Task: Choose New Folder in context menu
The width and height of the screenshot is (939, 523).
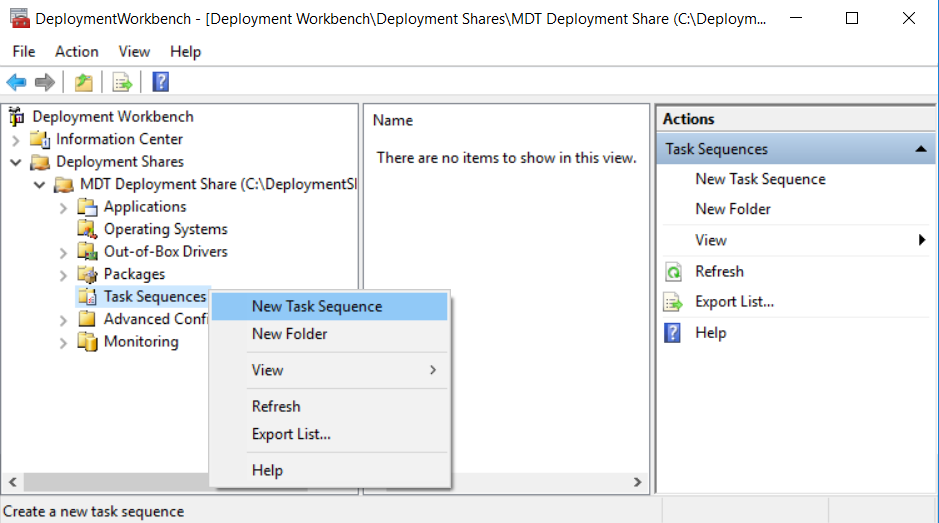Action: pyautogui.click(x=329, y=334)
